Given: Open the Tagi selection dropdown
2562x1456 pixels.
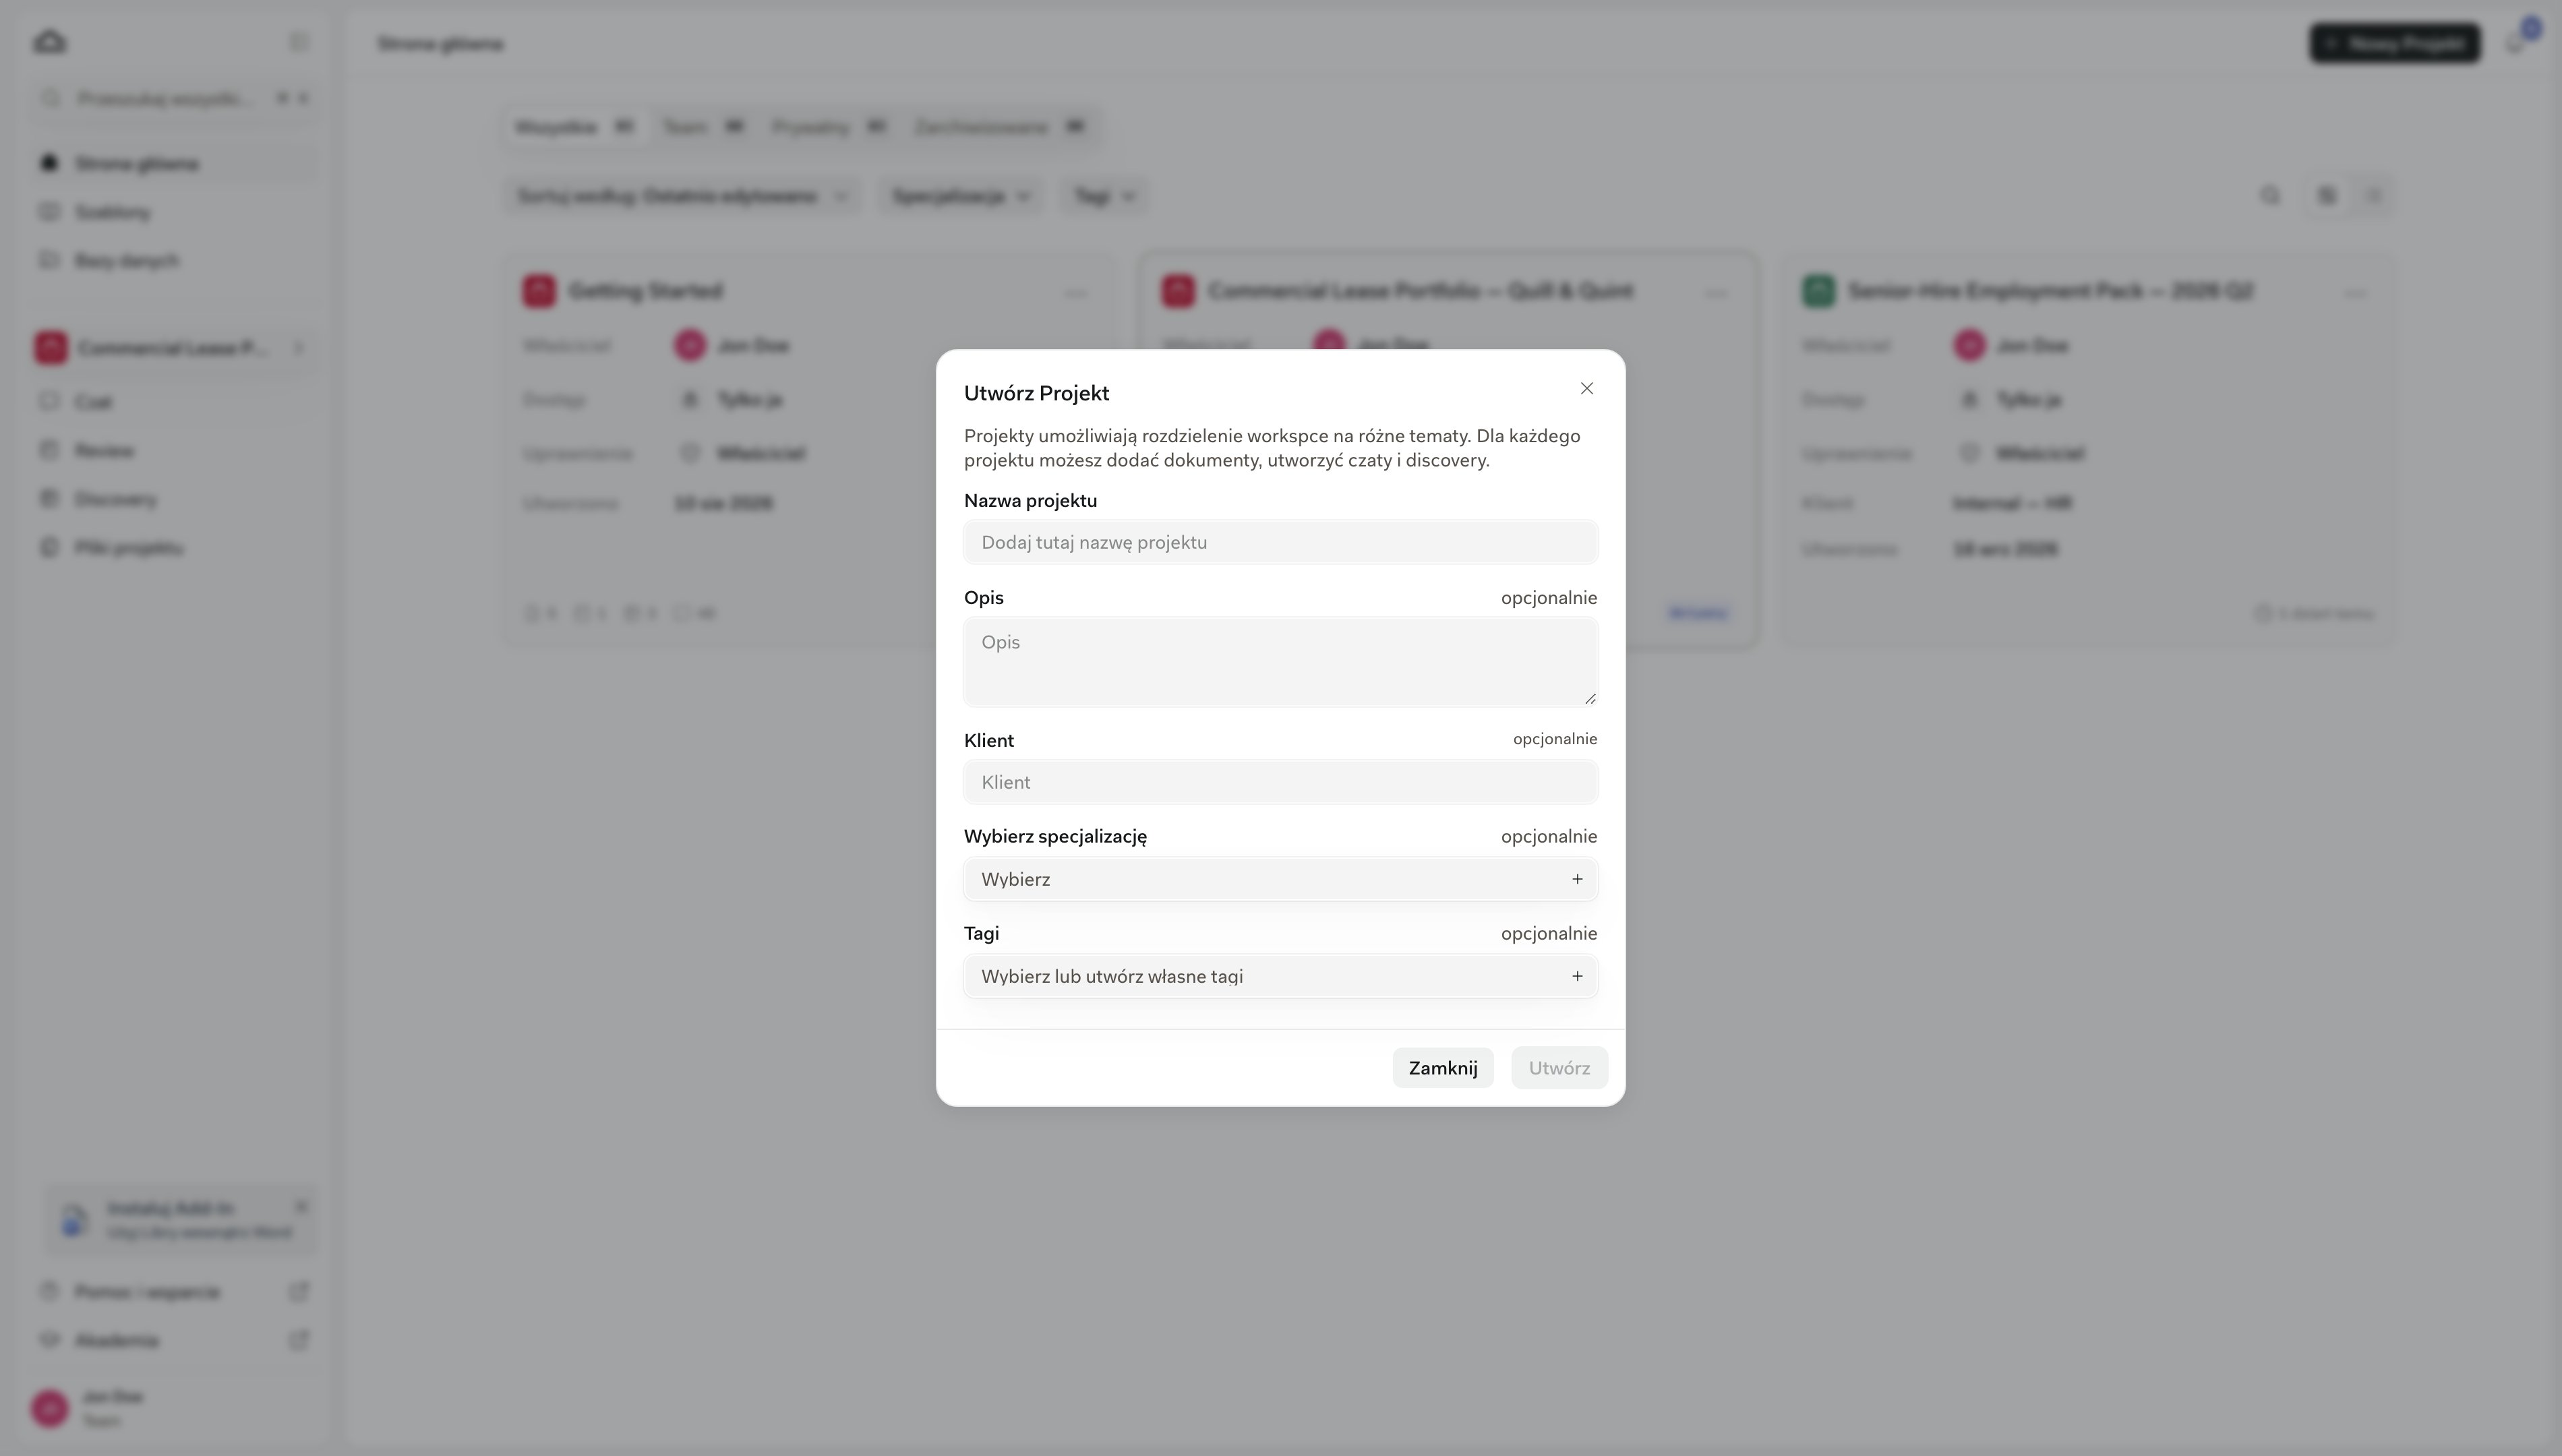Looking at the screenshot, I should coord(1280,976).
